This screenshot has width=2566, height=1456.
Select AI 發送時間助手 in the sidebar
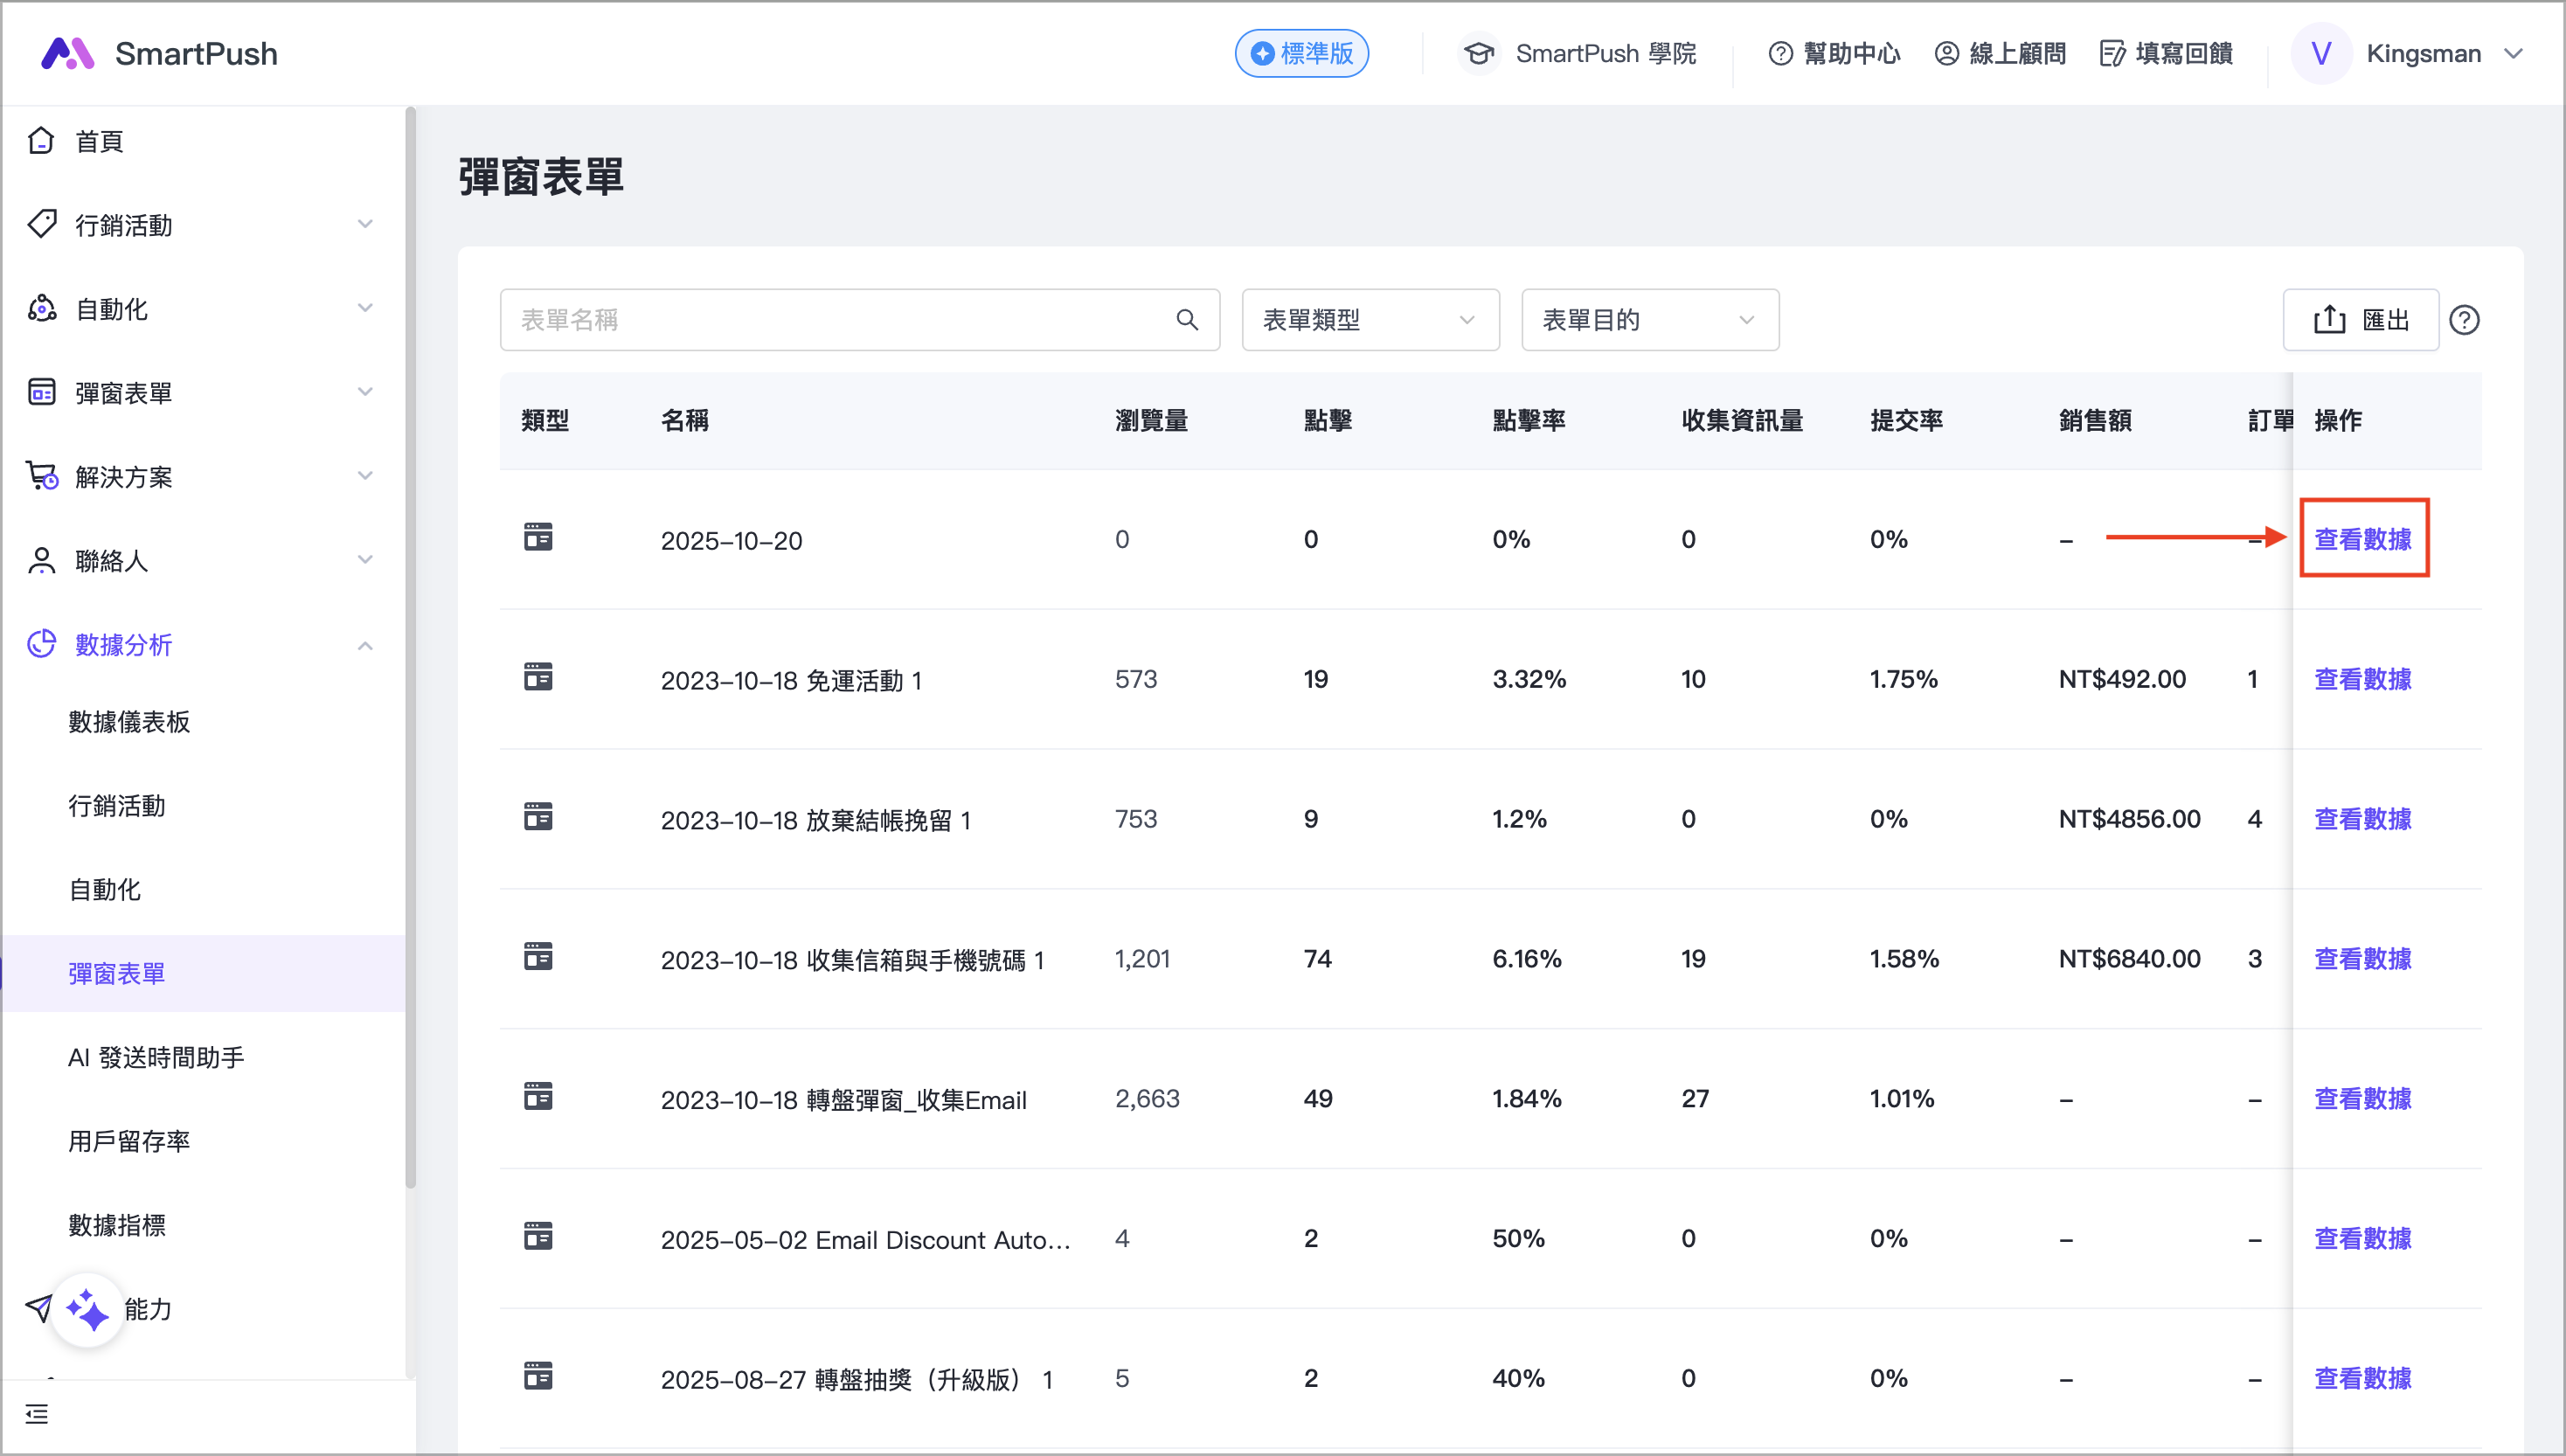[x=155, y=1057]
